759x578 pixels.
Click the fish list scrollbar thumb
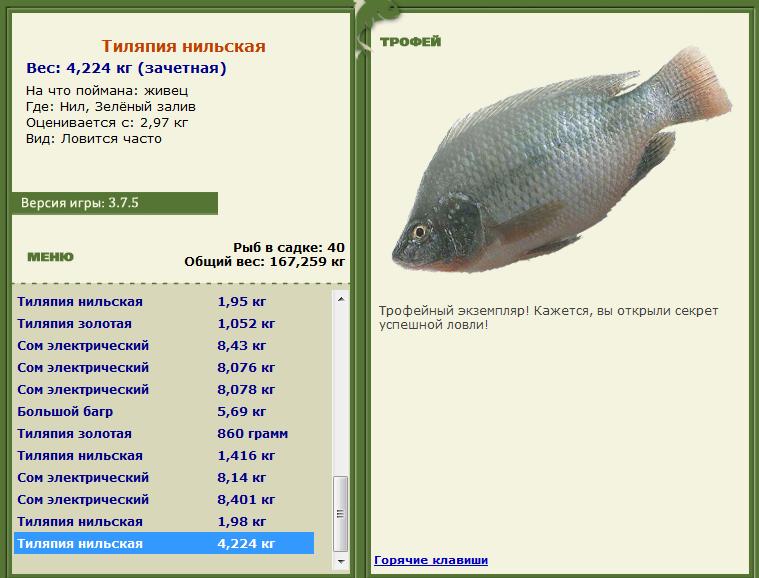pos(341,514)
